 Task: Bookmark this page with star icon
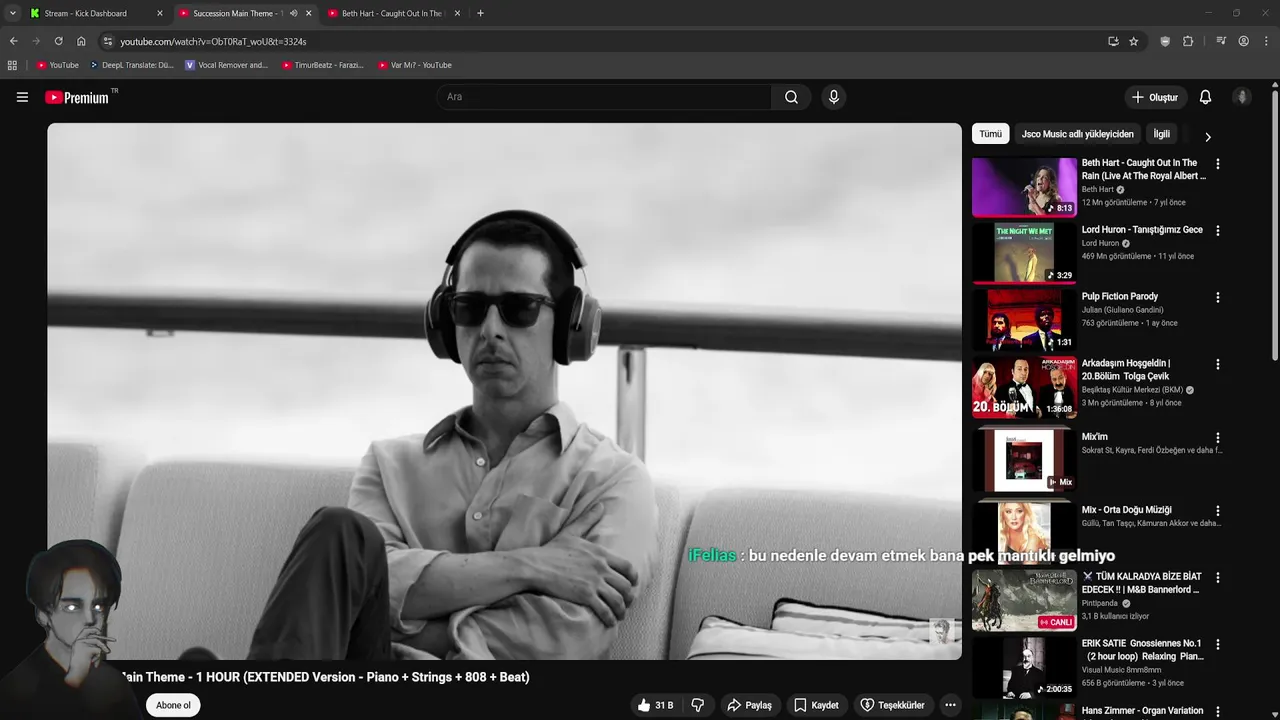coord(1133,41)
